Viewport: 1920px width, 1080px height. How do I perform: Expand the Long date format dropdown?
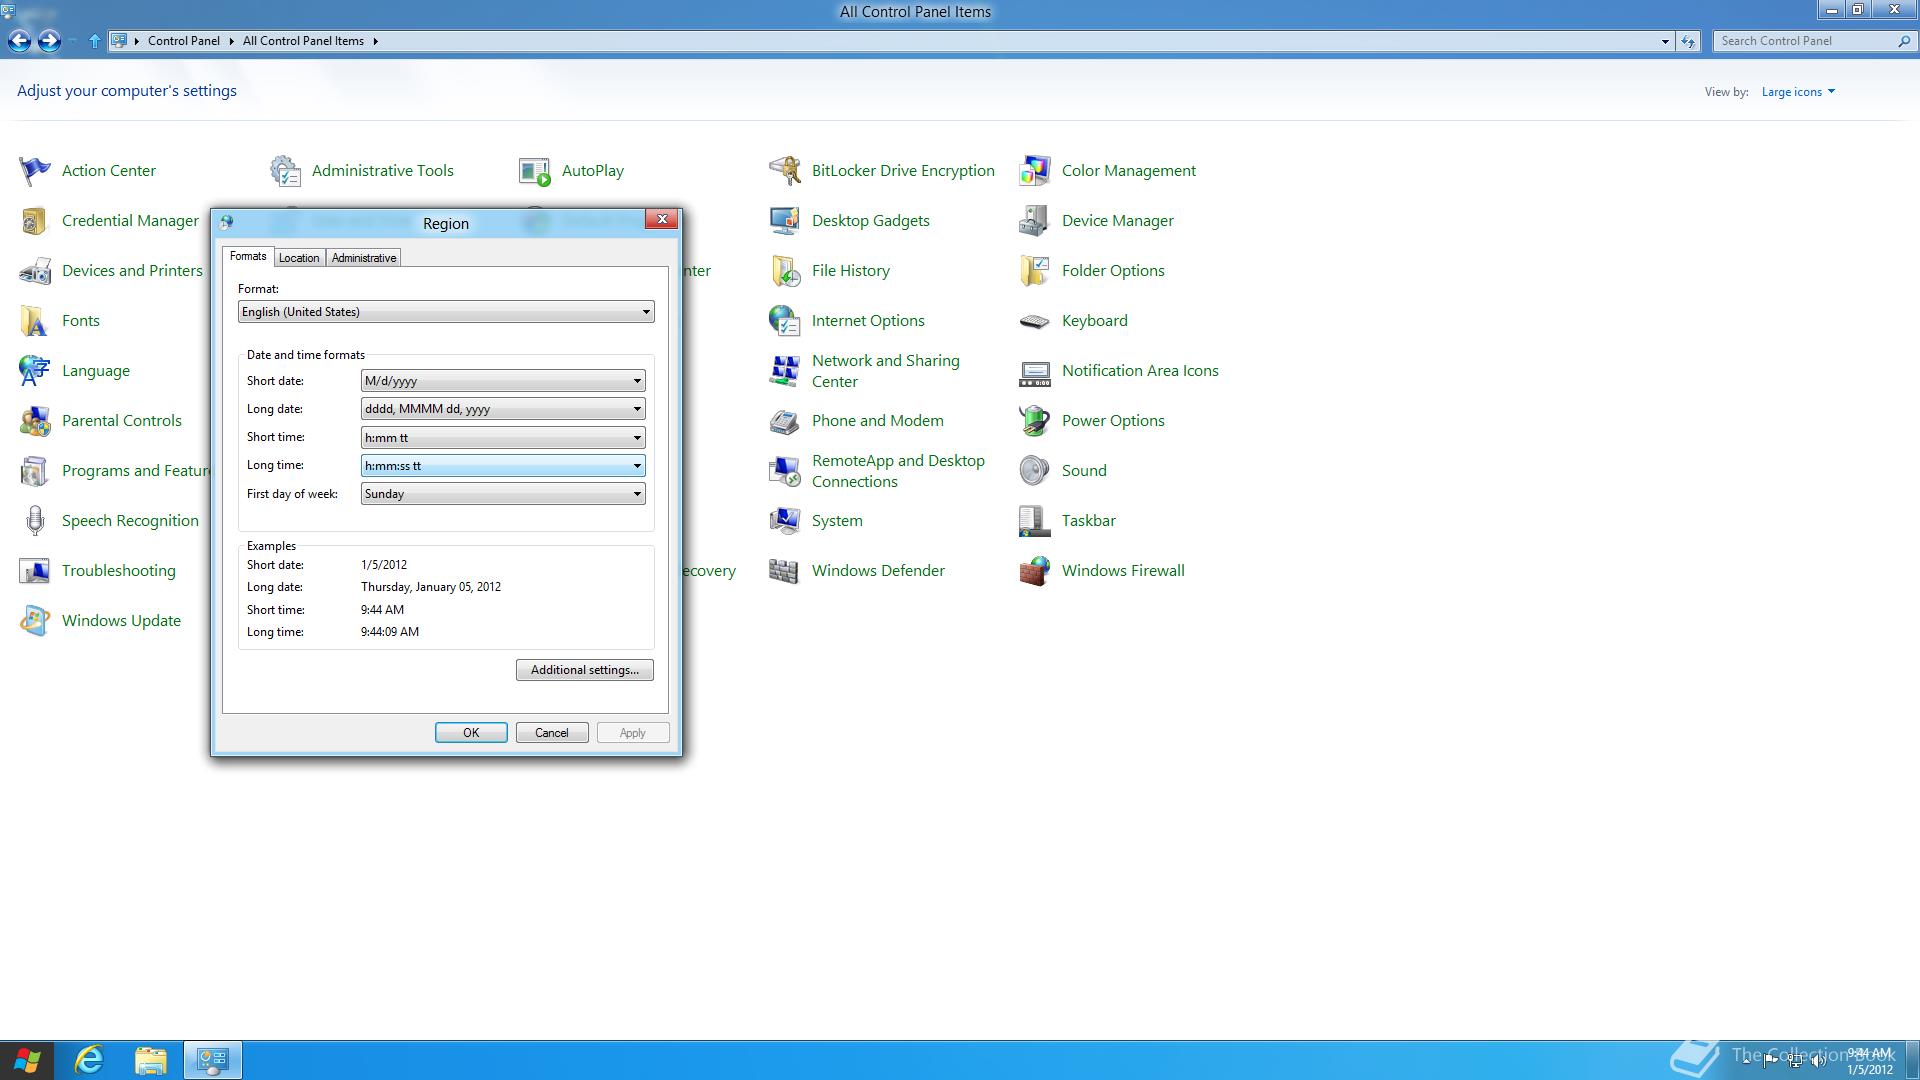pos(503,409)
